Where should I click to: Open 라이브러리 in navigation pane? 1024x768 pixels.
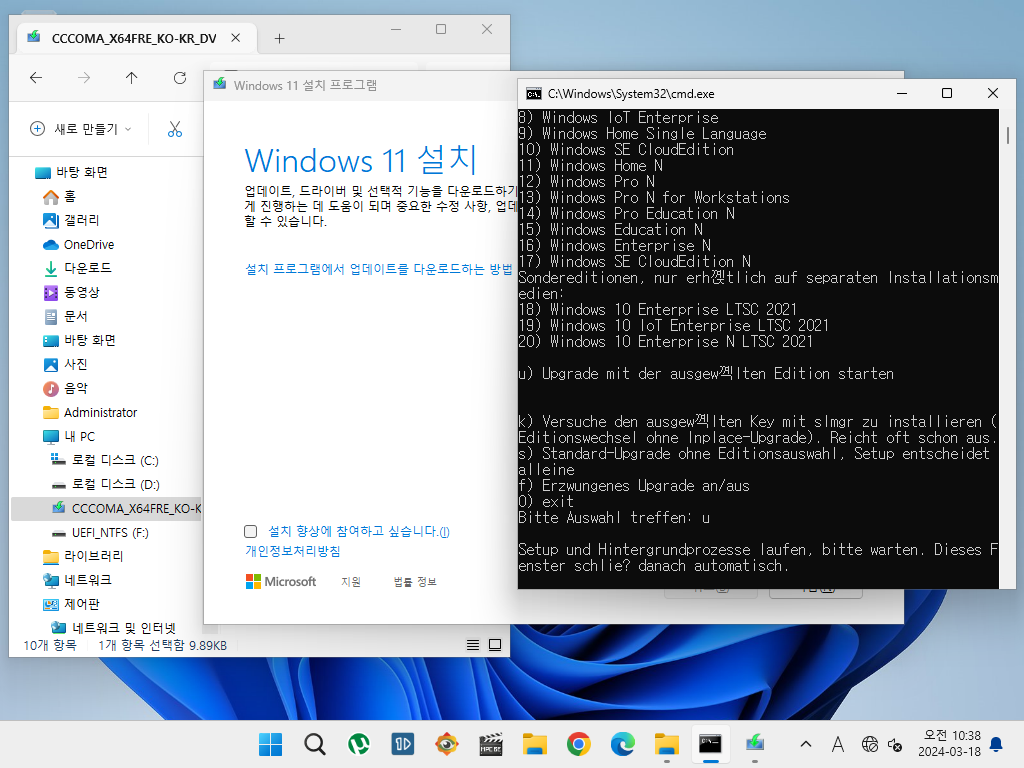click(83, 556)
